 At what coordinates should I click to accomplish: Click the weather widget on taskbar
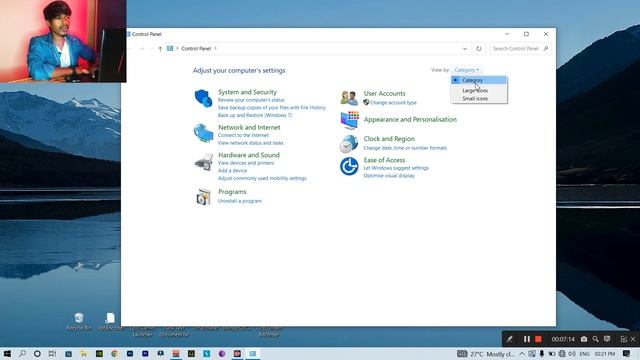coord(486,354)
